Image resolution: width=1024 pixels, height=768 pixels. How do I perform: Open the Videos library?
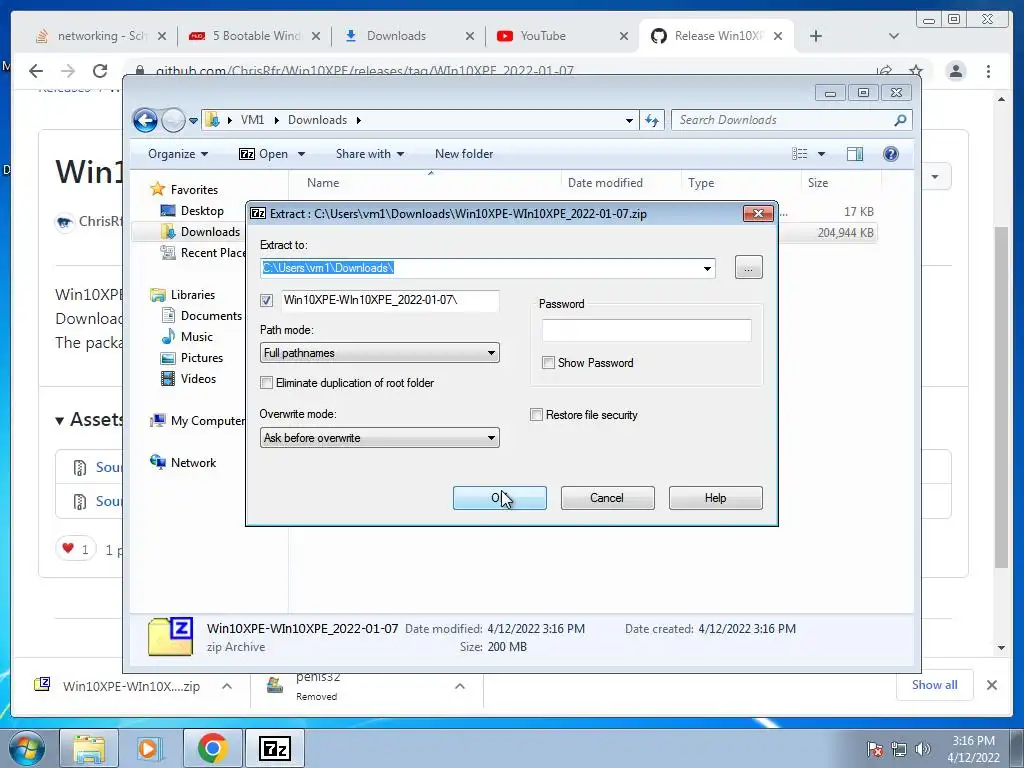point(189,379)
